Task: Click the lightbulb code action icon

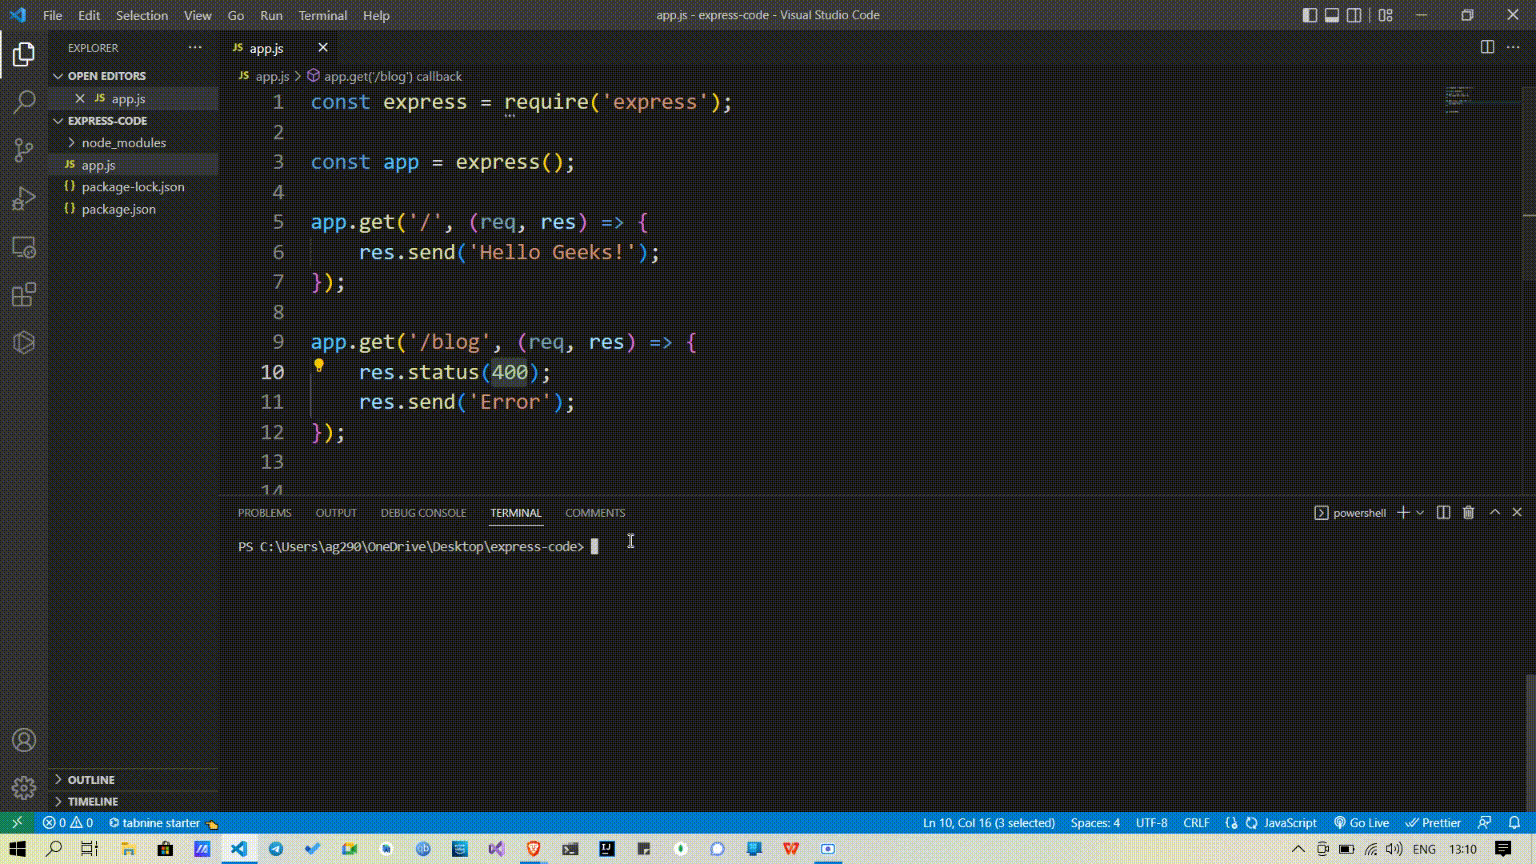Action: click(x=319, y=366)
